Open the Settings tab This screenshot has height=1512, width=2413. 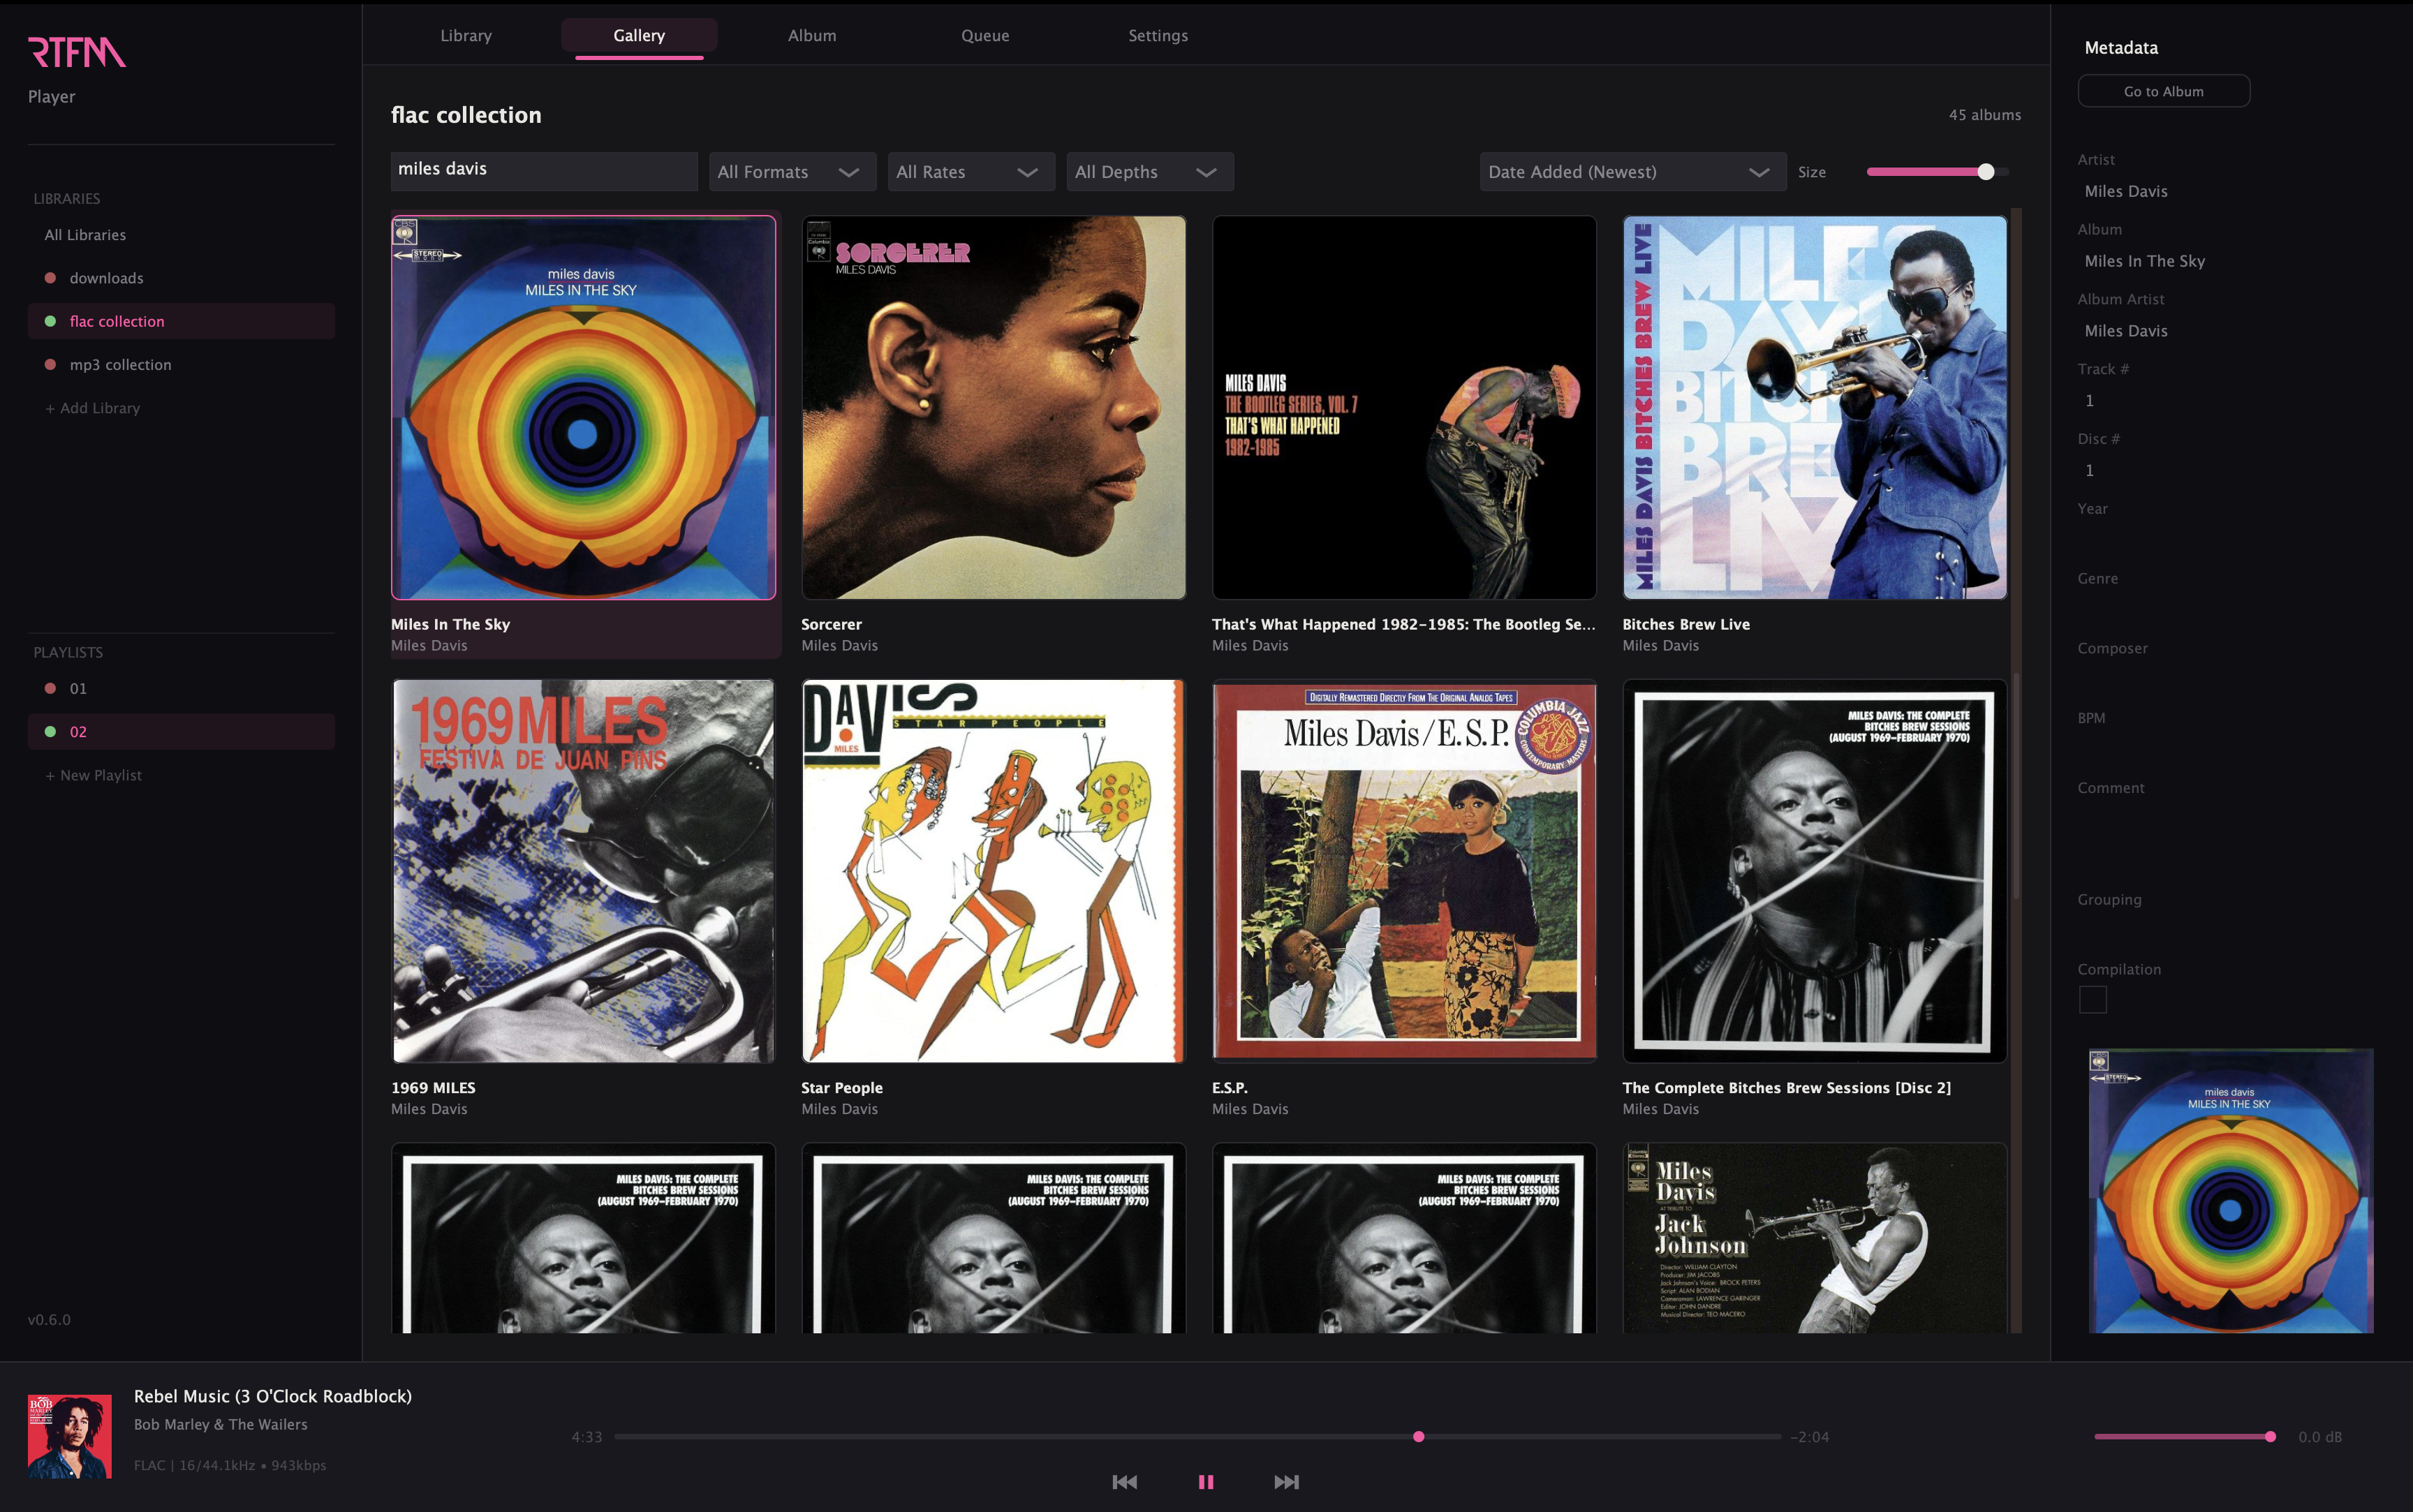tap(1157, 36)
